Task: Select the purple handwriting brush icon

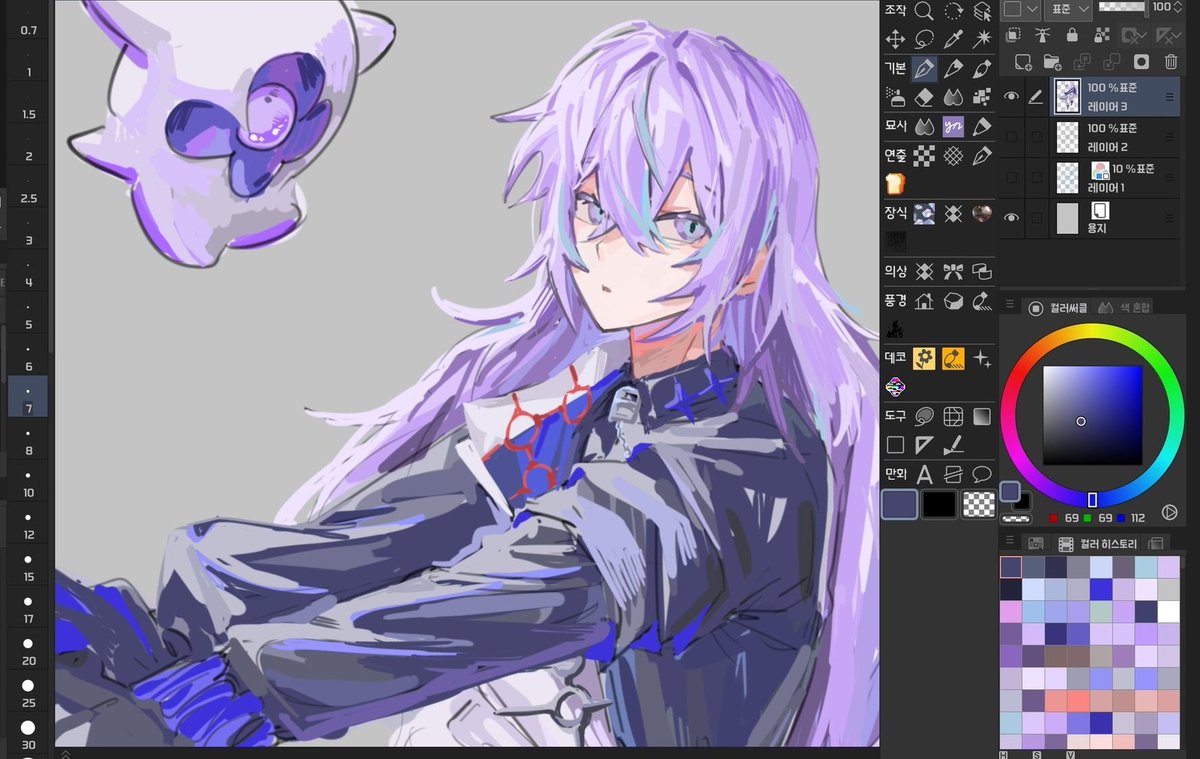Action: coord(954,126)
